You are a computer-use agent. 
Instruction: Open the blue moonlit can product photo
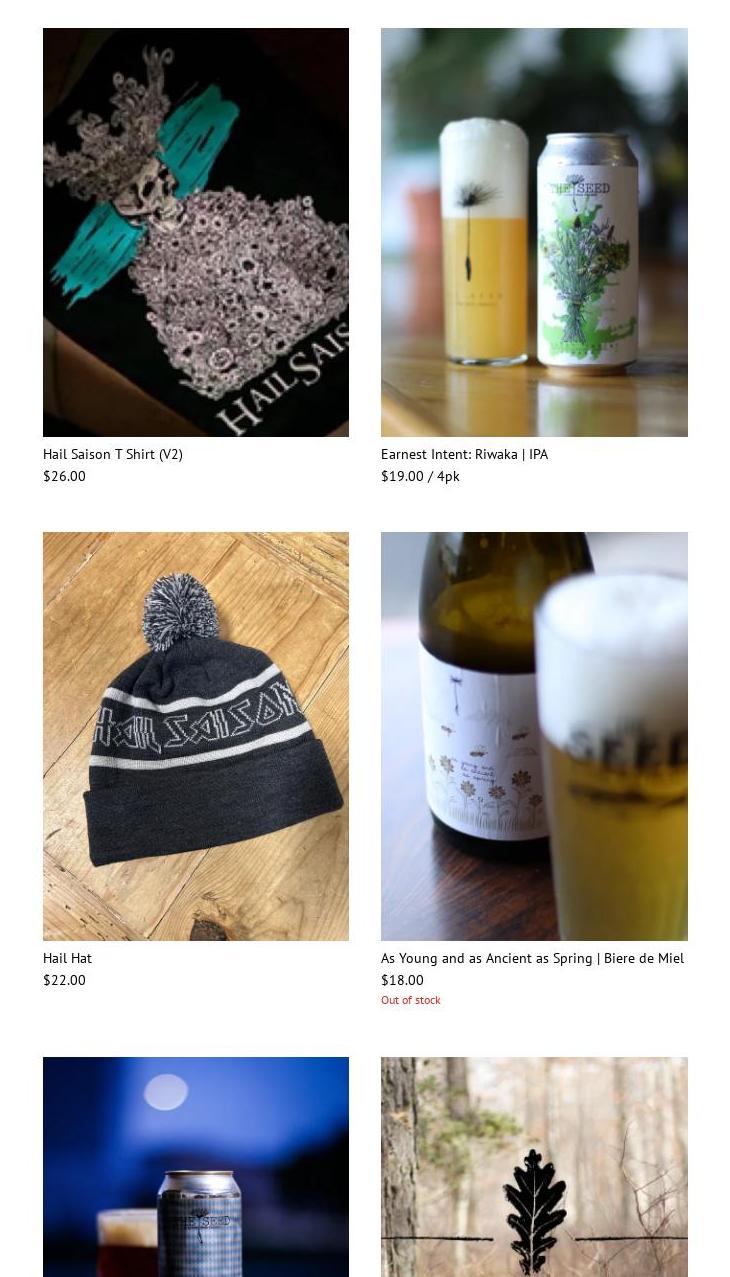coord(196,1167)
